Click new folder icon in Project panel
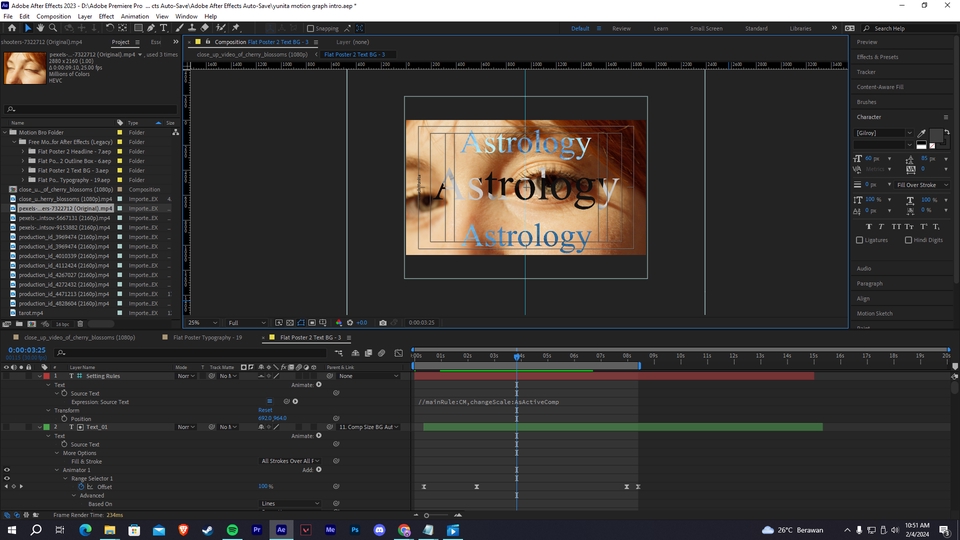 tap(19, 324)
